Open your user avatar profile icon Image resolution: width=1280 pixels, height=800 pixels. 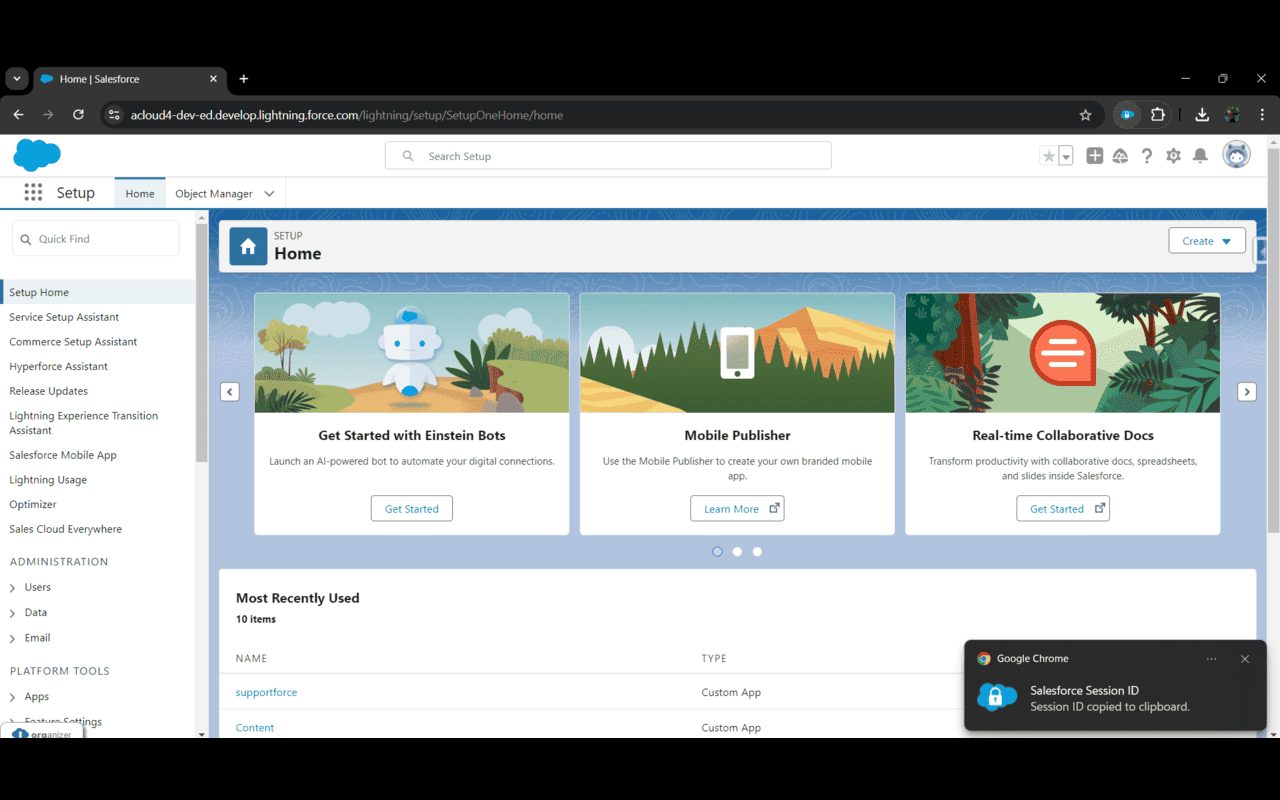(x=1237, y=155)
